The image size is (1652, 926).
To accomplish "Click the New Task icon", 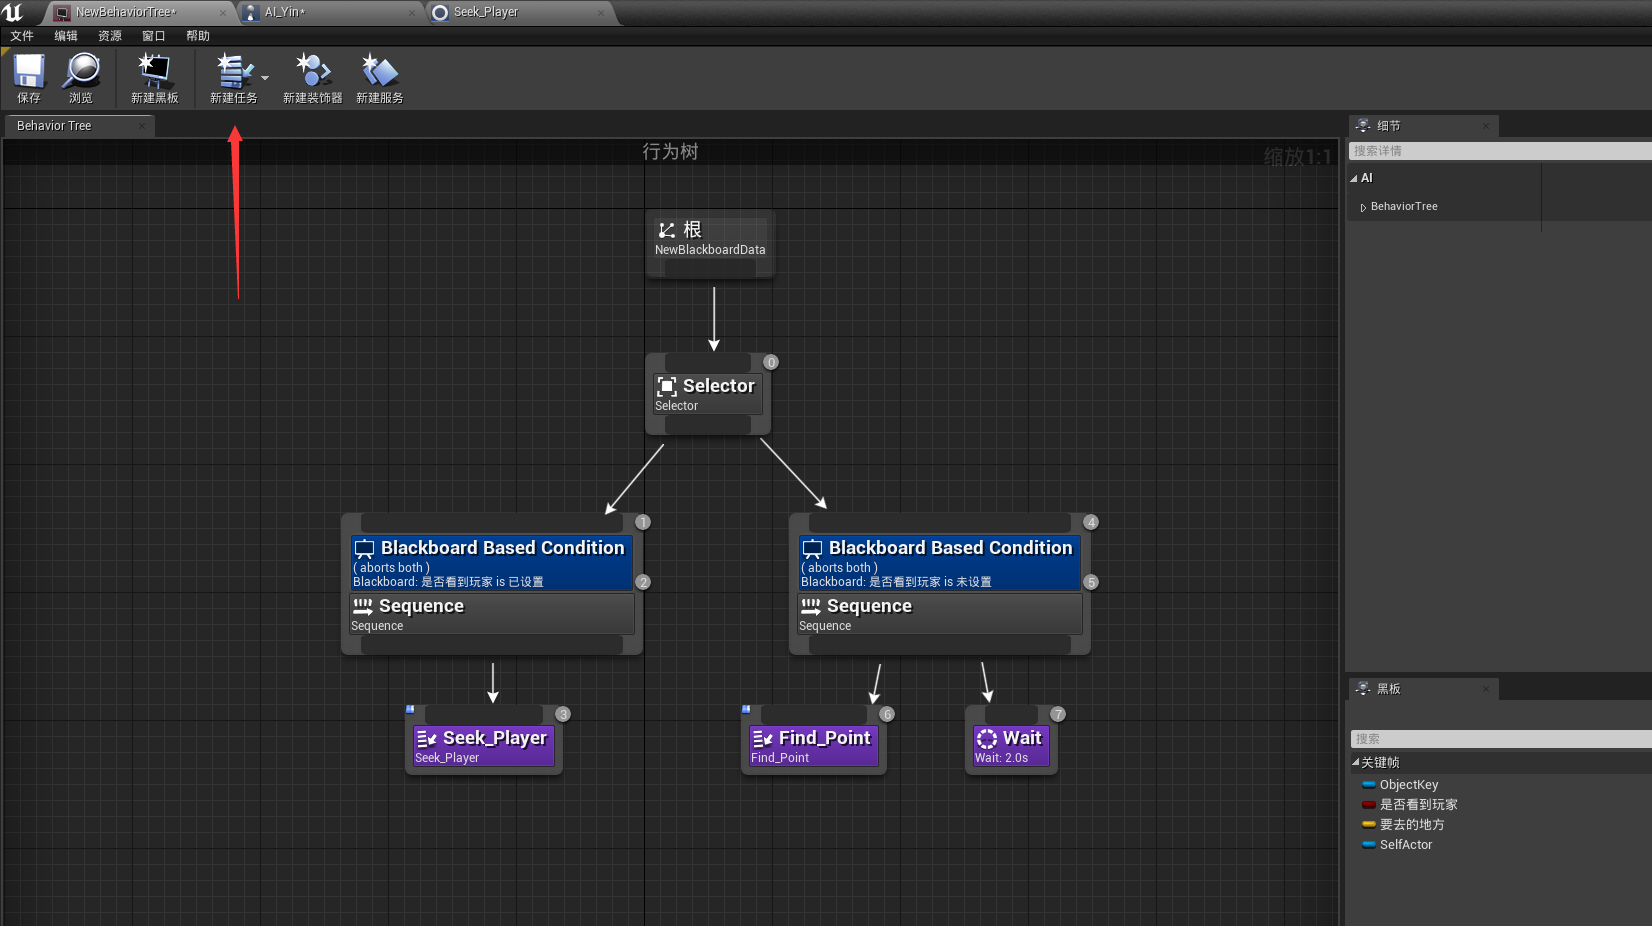I will pyautogui.click(x=232, y=73).
